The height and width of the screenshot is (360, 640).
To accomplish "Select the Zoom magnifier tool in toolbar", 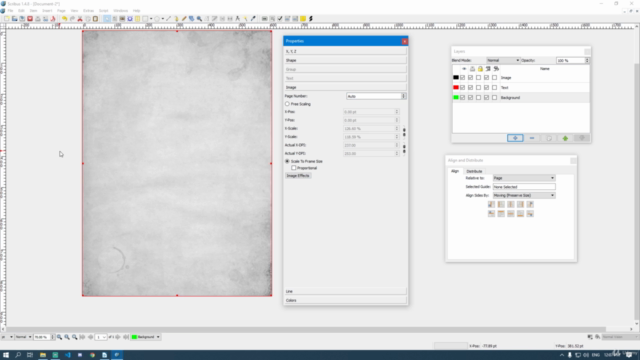I will pos(199,19).
